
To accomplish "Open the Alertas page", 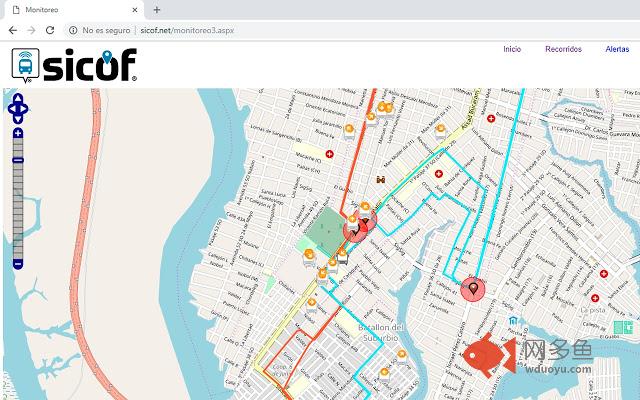I will tap(617, 49).
